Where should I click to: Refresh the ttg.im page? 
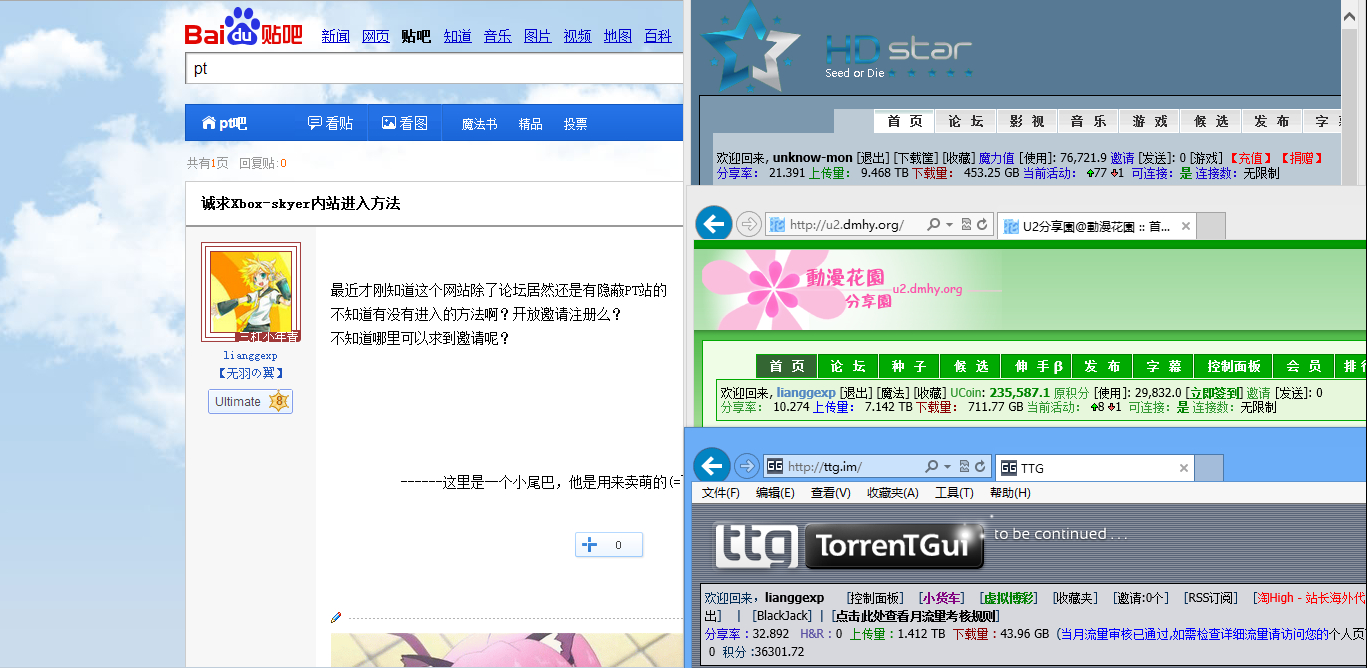coord(981,467)
